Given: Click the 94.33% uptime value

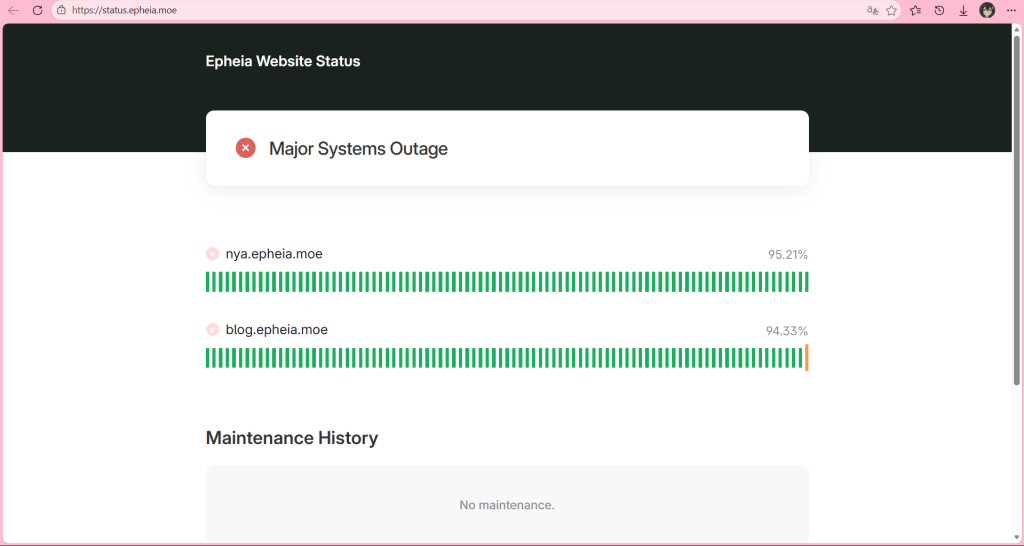Looking at the screenshot, I should [x=786, y=331].
